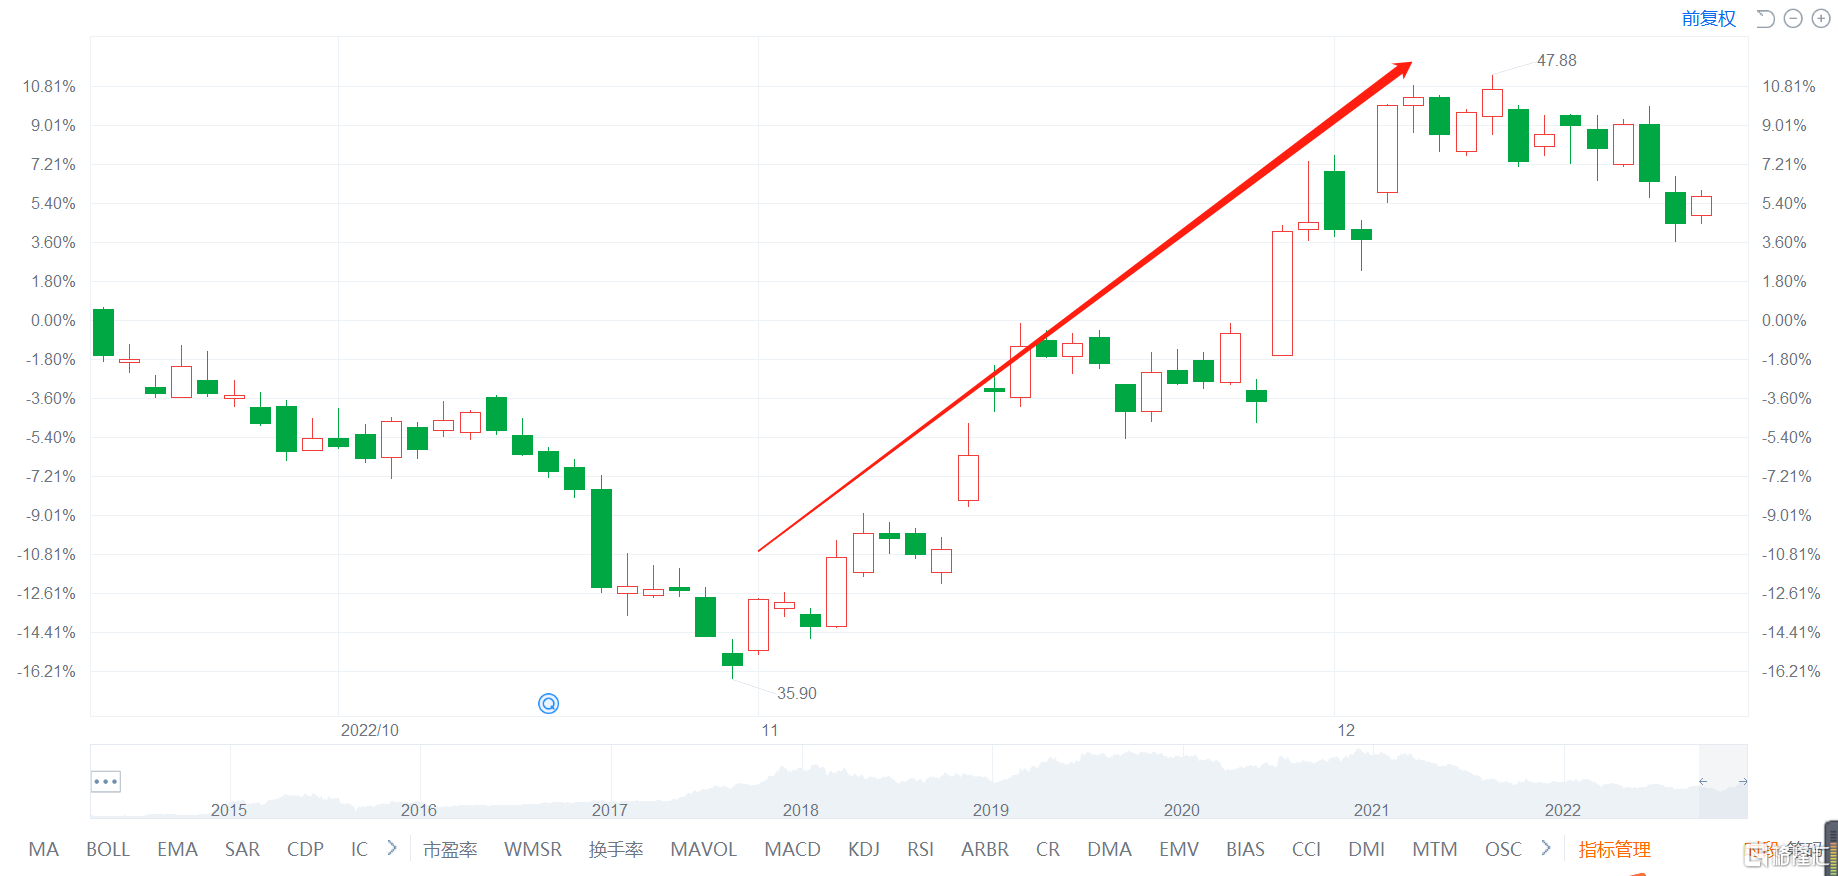Switch to the BOLL indicator

click(x=108, y=849)
